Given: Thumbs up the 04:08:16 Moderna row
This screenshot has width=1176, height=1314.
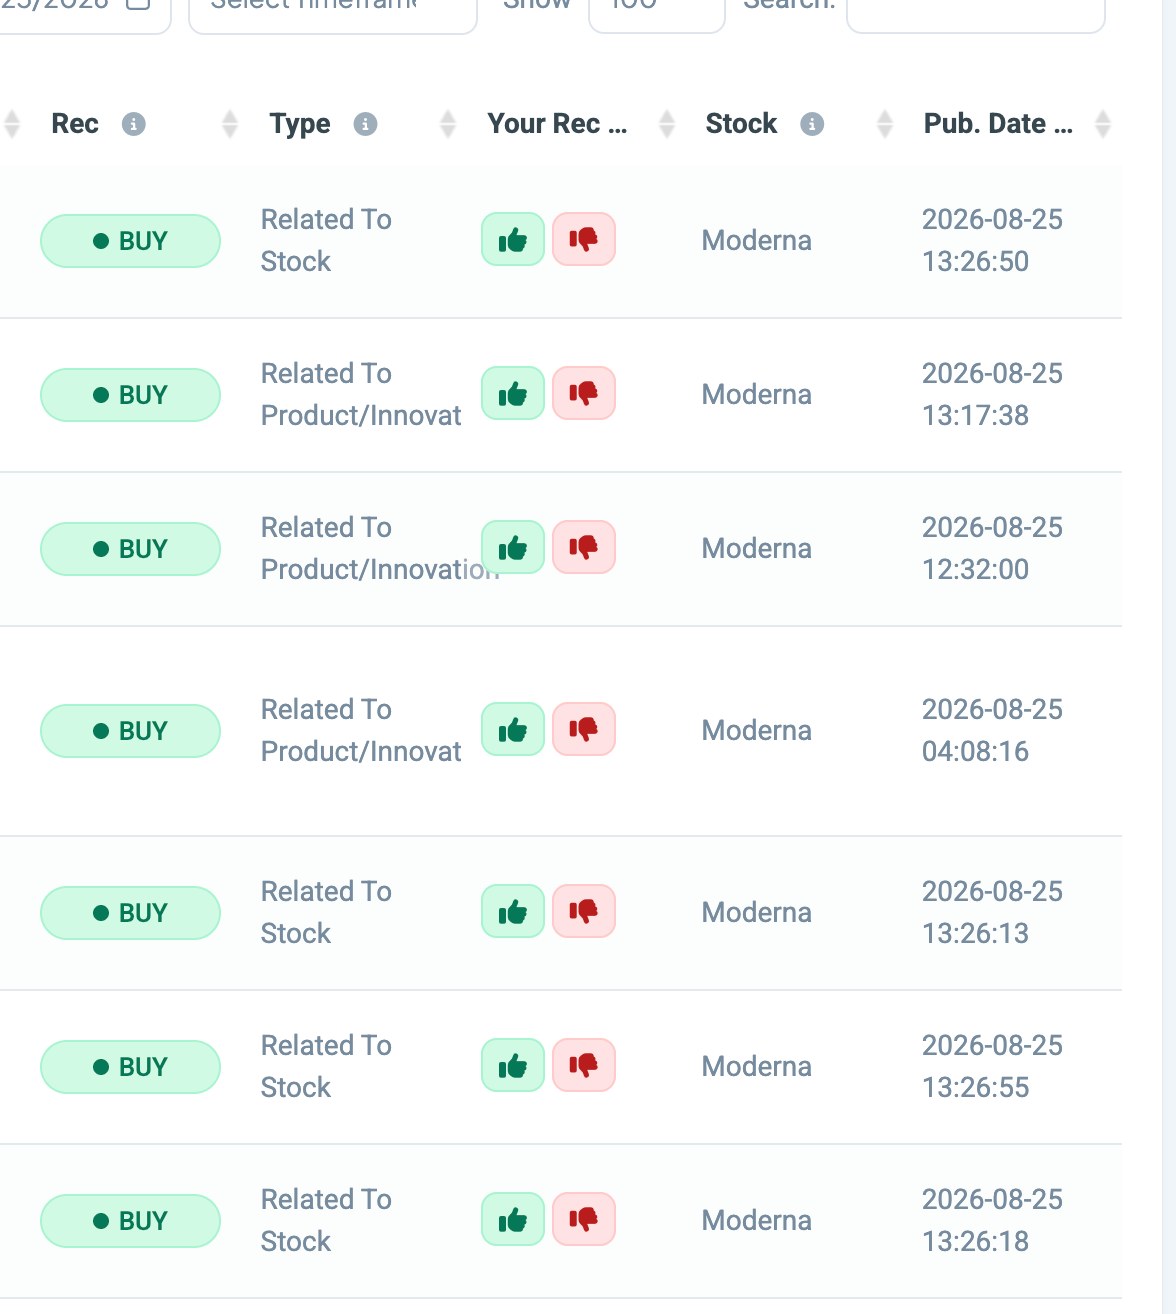Looking at the screenshot, I should tap(513, 730).
